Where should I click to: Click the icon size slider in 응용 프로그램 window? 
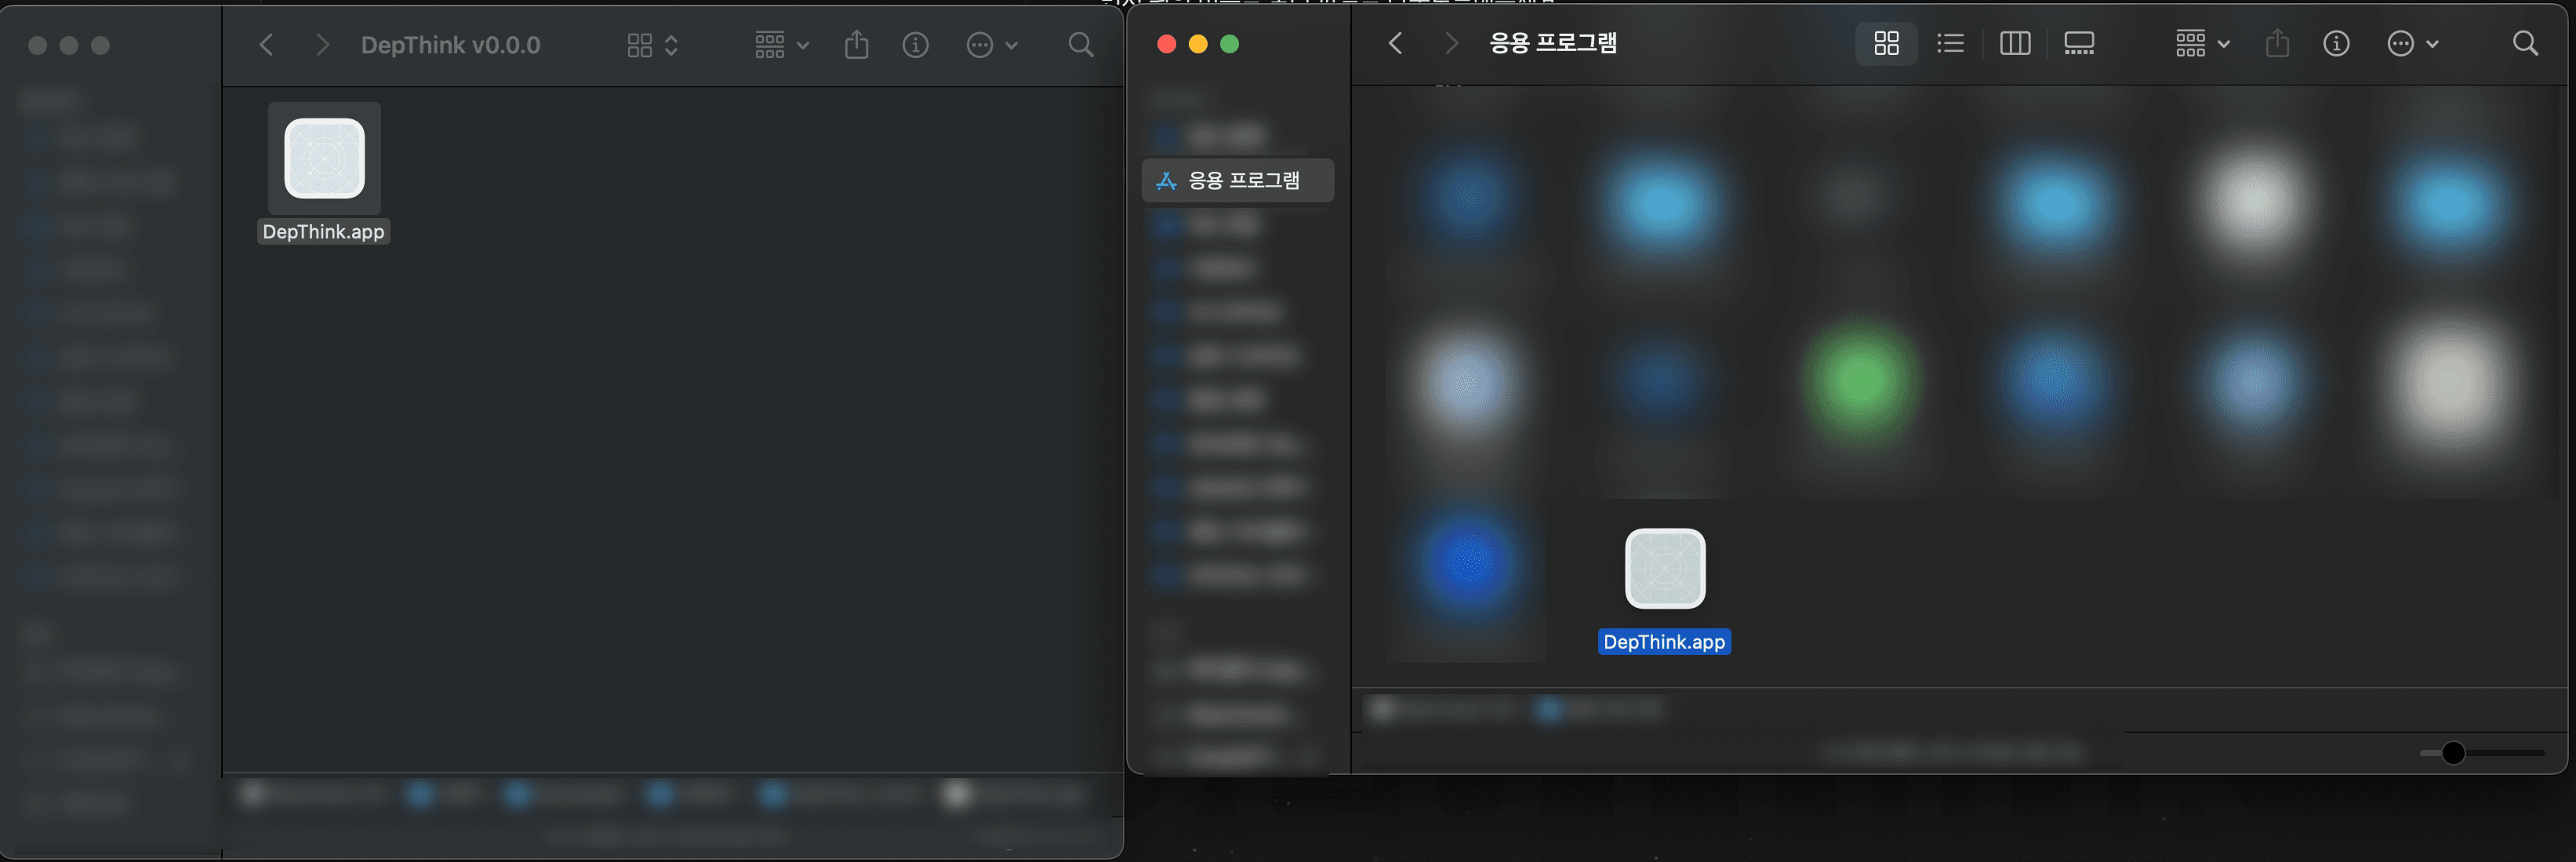coord(2482,753)
